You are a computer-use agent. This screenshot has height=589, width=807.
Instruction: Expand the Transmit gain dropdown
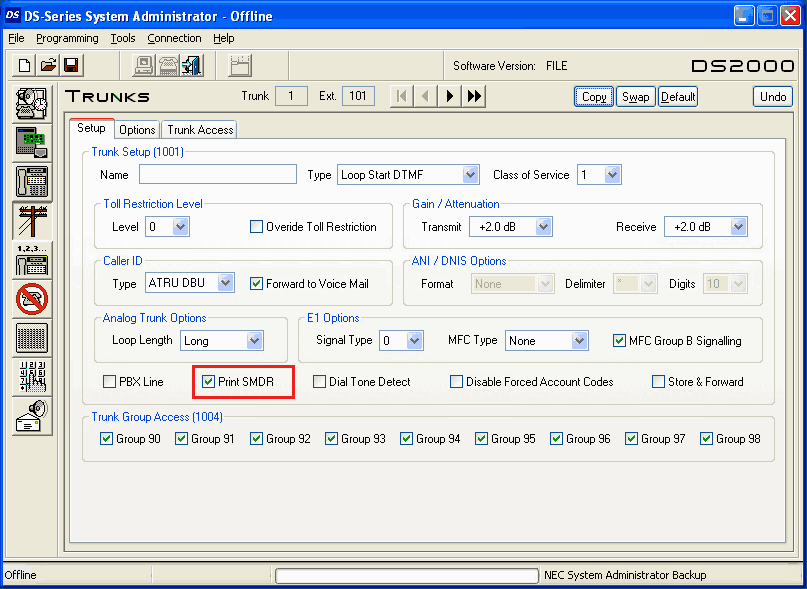(543, 227)
